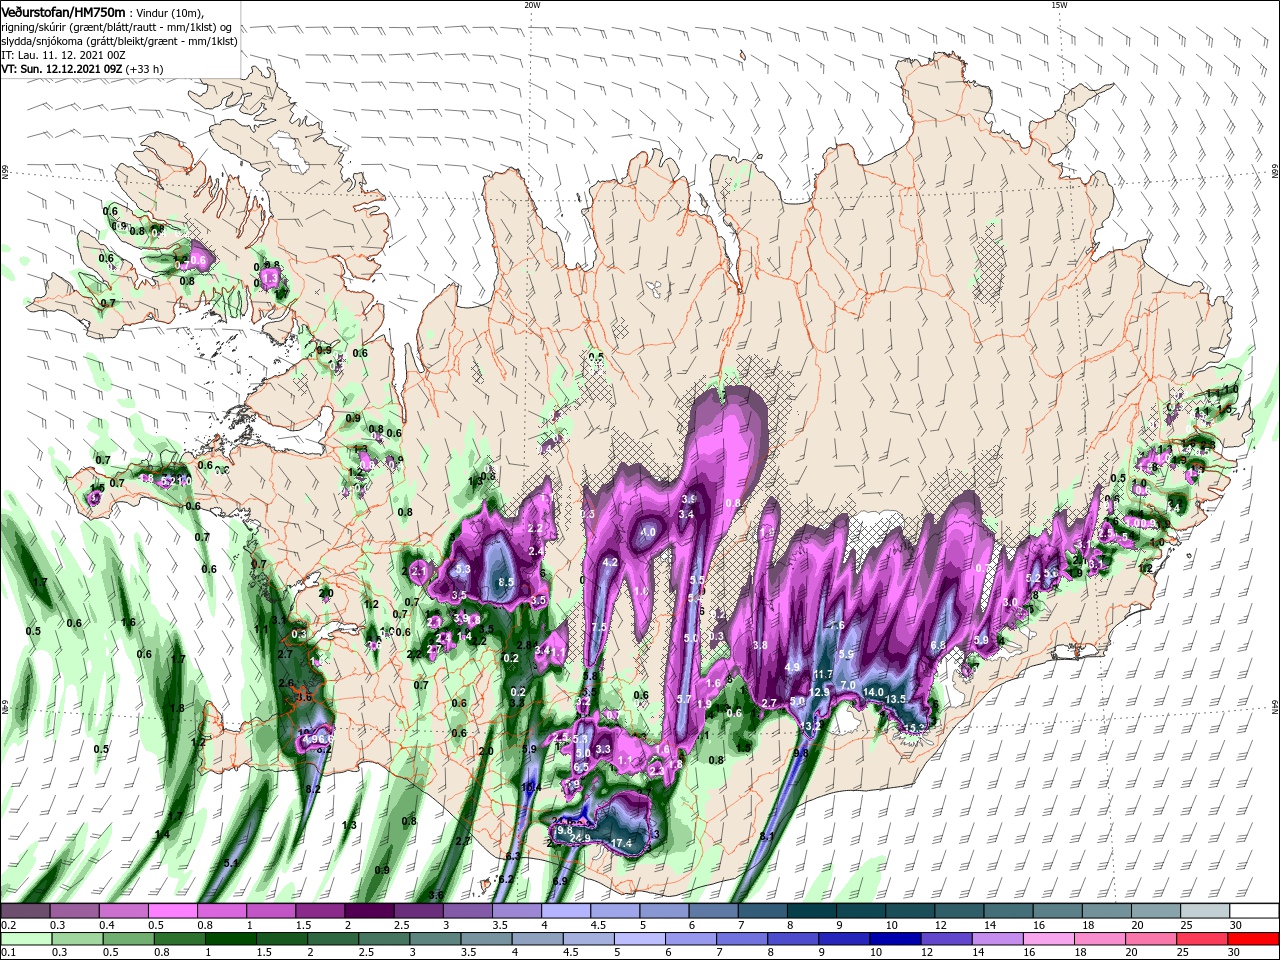Click the 10.4 precipitation value on the map
Screen dimensions: 1280x960
pos(532,788)
